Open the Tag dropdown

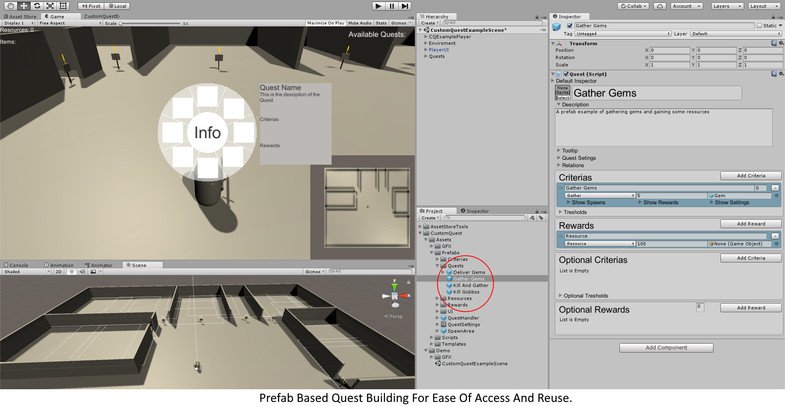(x=622, y=34)
